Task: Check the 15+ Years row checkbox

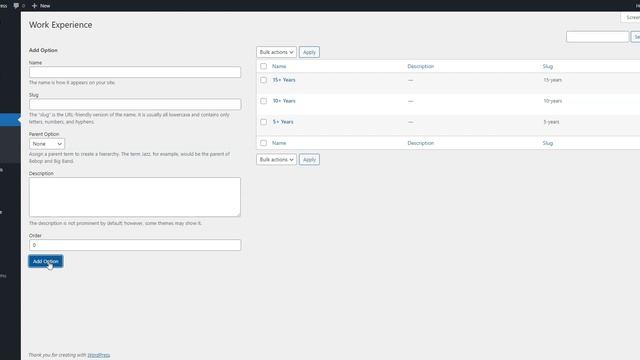Action: [264, 80]
